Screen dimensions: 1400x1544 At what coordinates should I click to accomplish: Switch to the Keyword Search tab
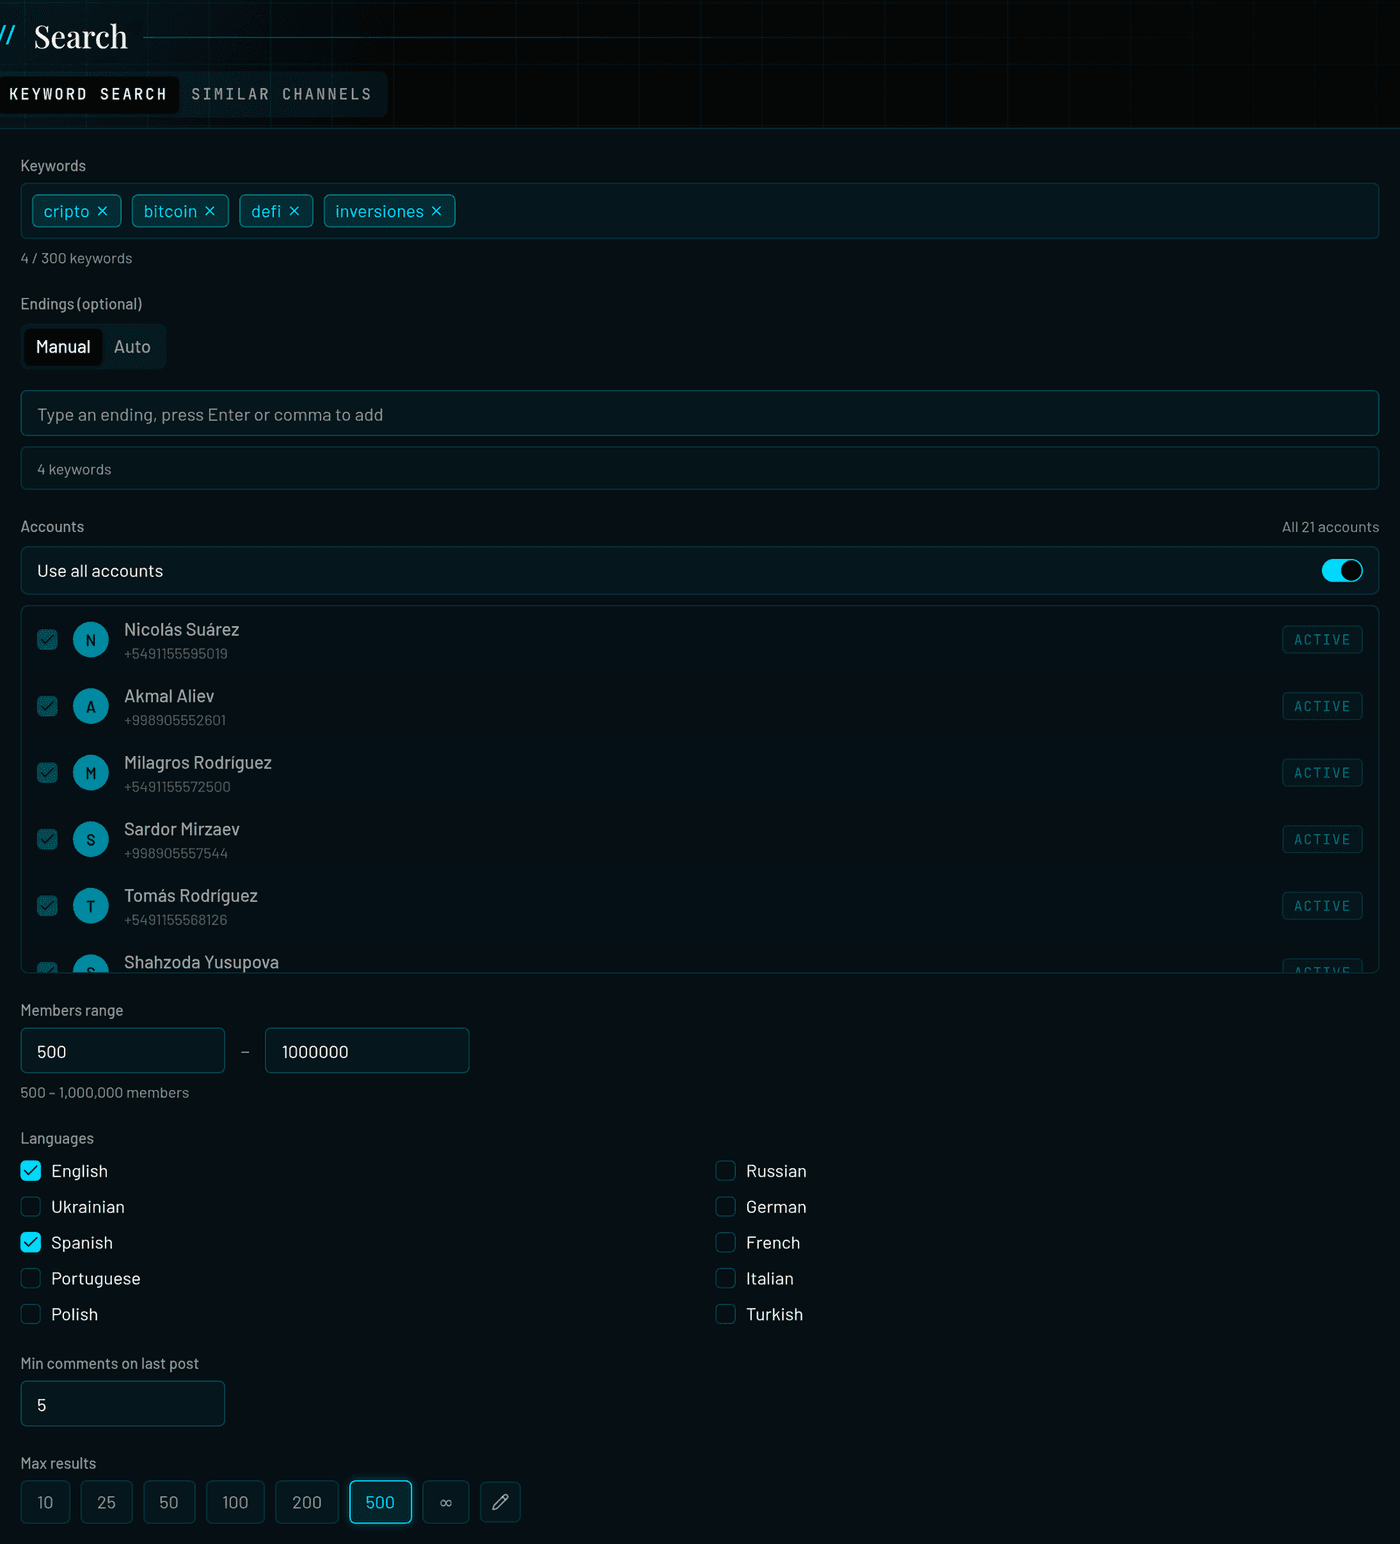[x=88, y=94]
